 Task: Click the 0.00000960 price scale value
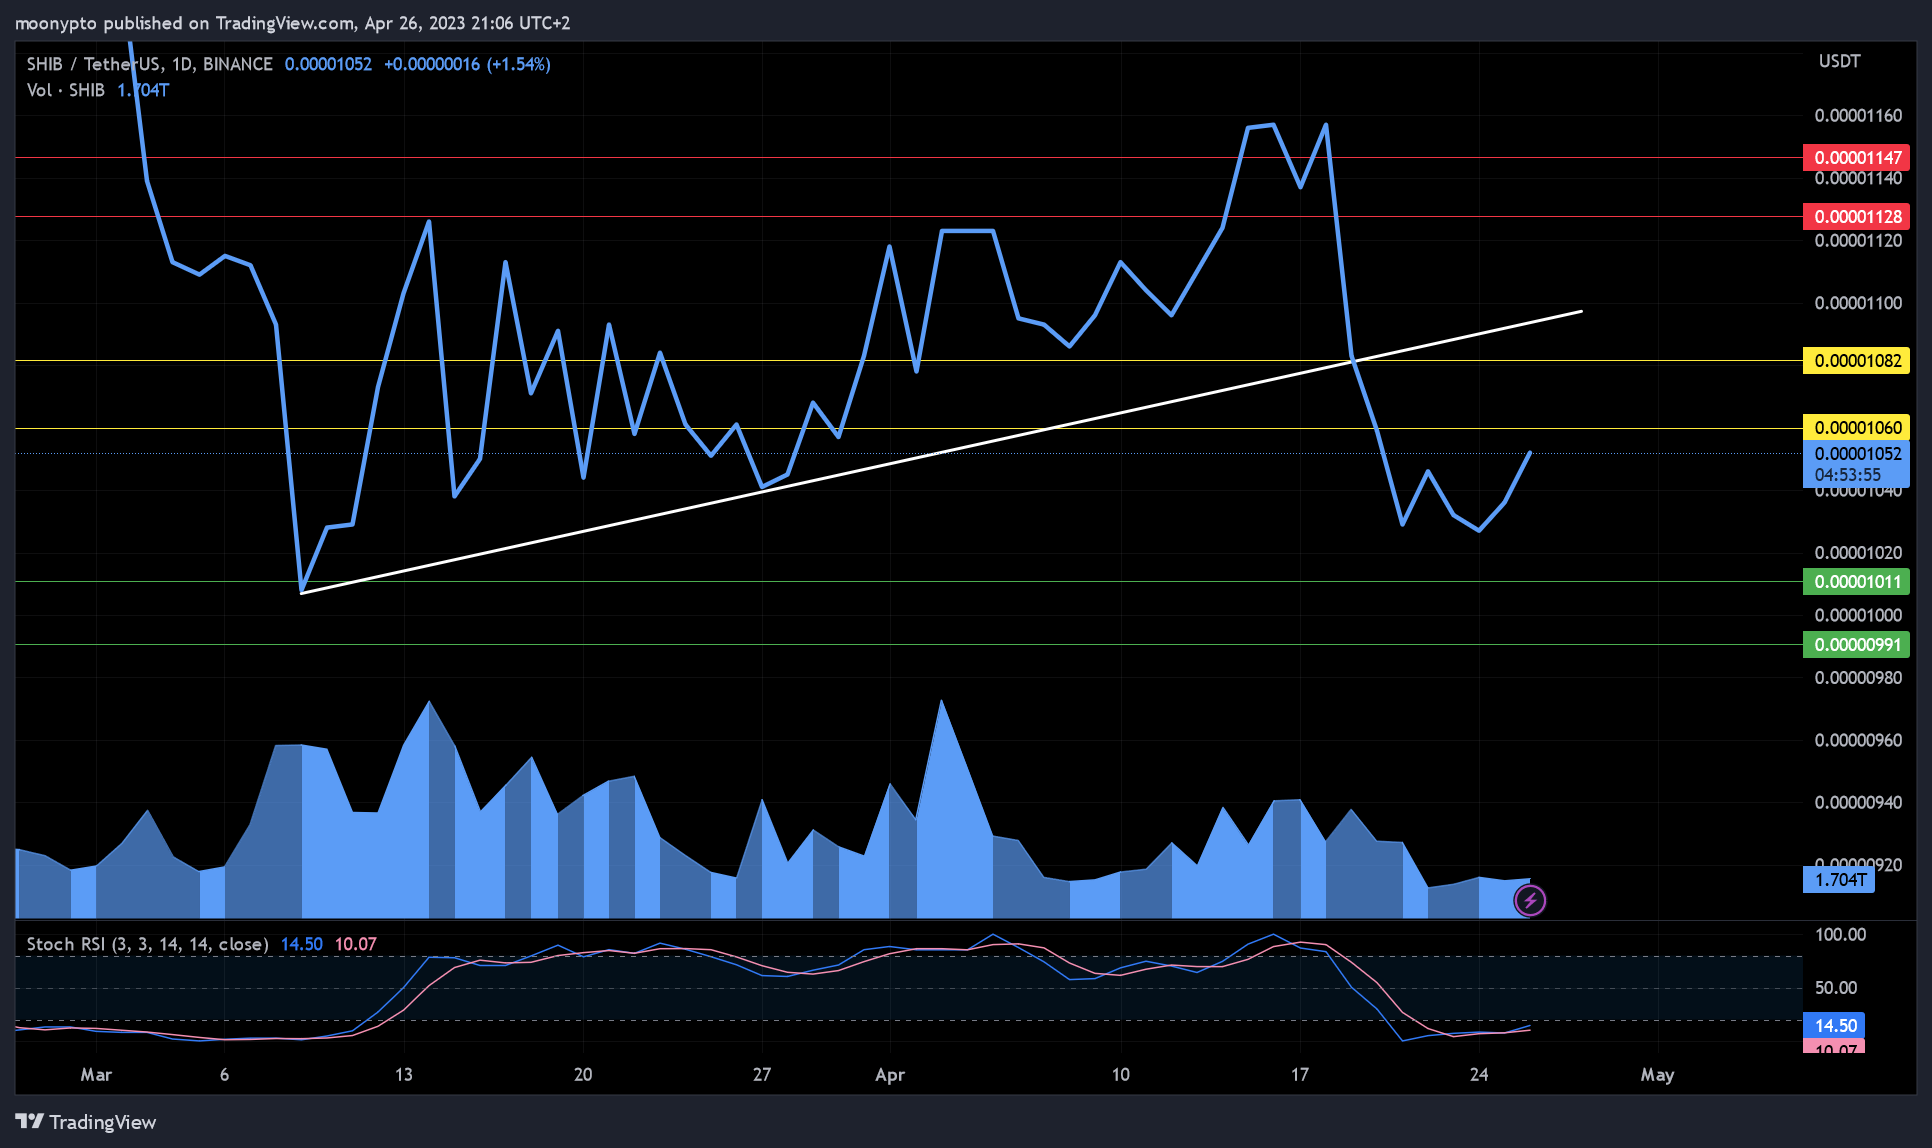[x=1858, y=741]
